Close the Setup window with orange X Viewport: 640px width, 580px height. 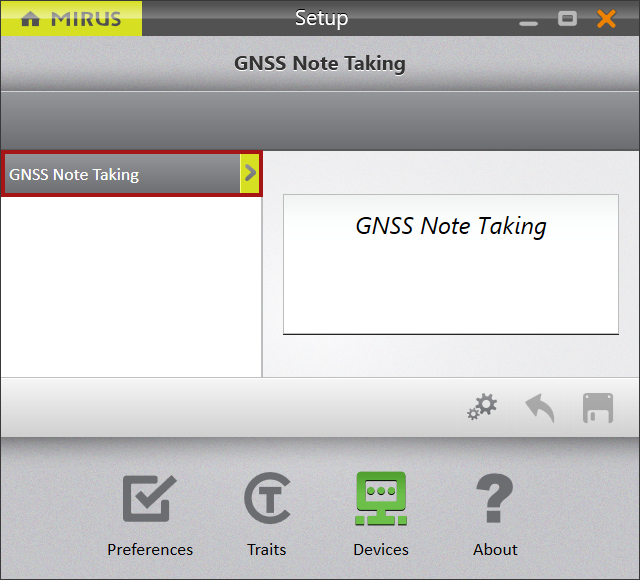[606, 19]
